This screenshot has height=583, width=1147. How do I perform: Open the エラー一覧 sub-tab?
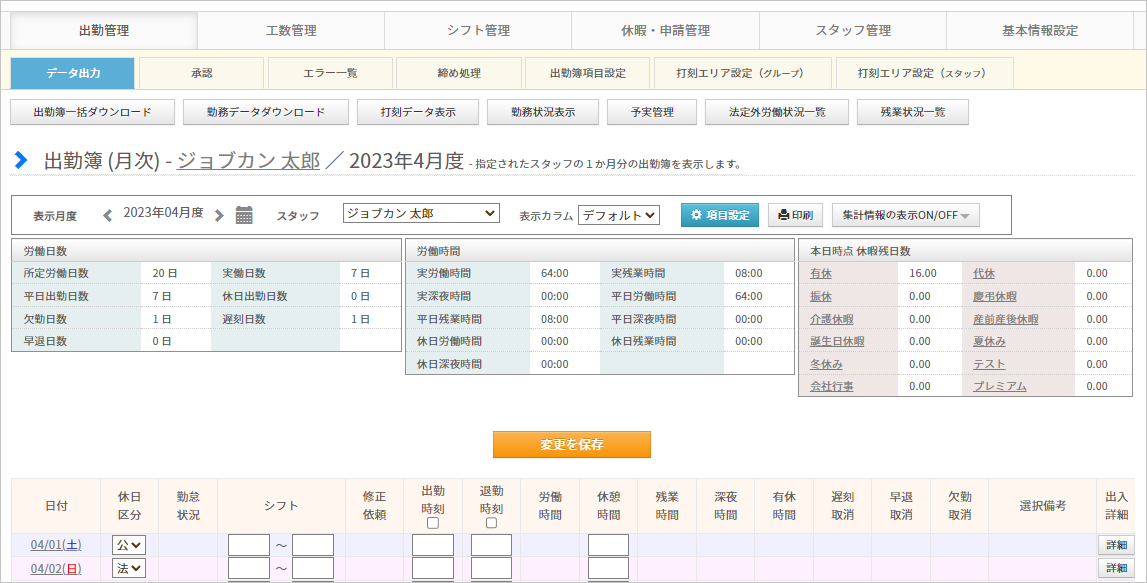330,73
